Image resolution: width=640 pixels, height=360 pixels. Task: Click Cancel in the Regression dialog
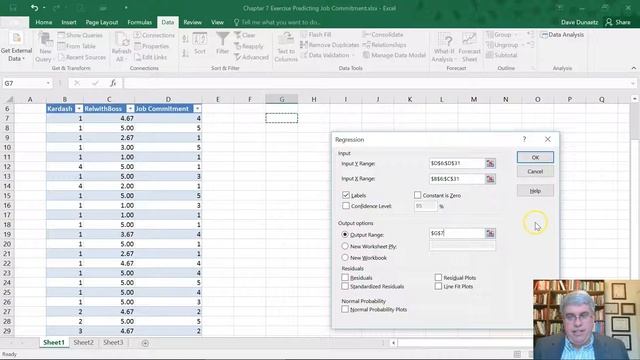(535, 171)
